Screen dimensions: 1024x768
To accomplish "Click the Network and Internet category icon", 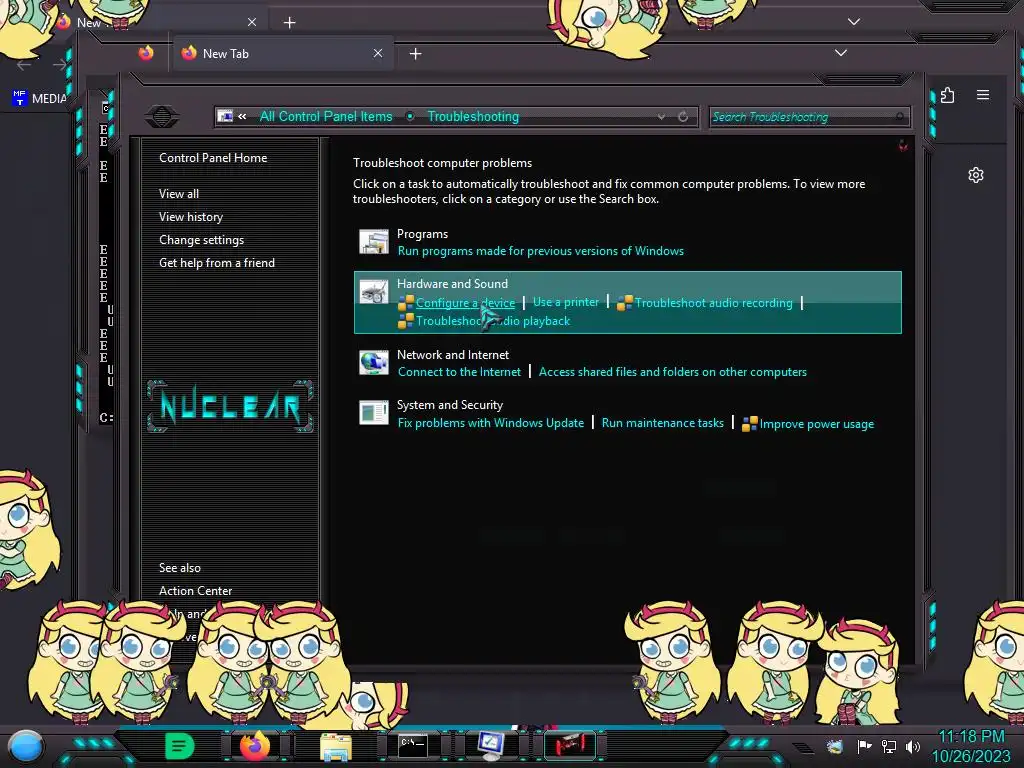I will (374, 362).
